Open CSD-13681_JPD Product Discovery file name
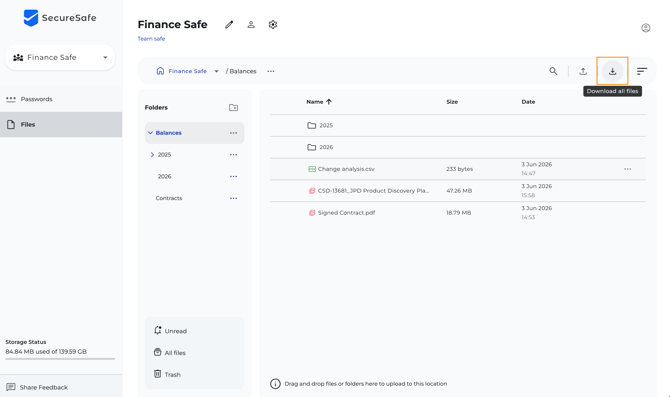 (x=373, y=191)
